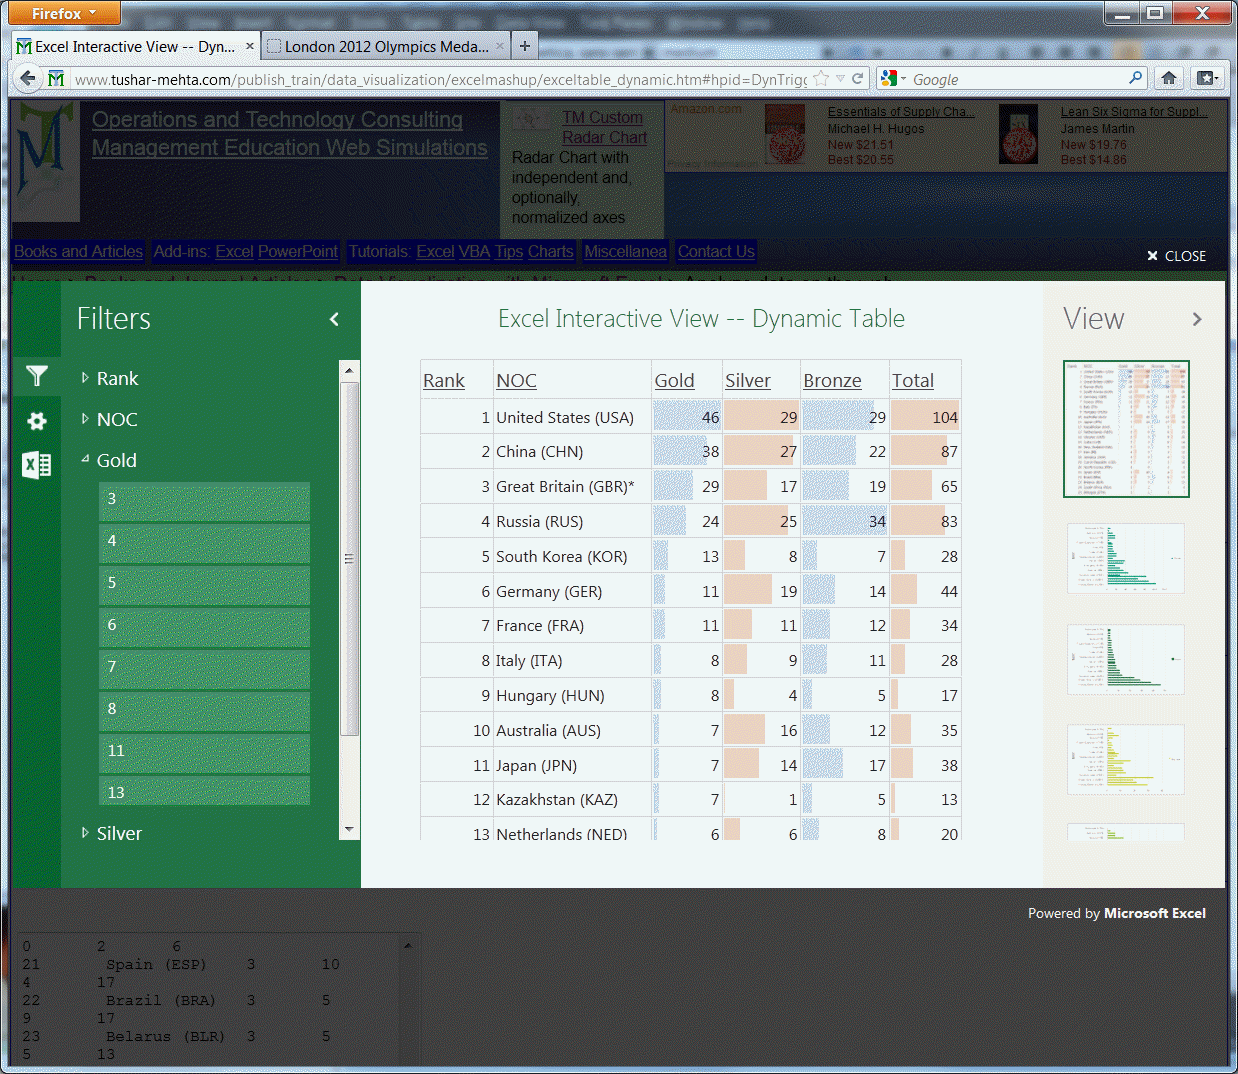Expand the NOC filter group
Viewport: 1238px width, 1074px height.
tap(116, 419)
